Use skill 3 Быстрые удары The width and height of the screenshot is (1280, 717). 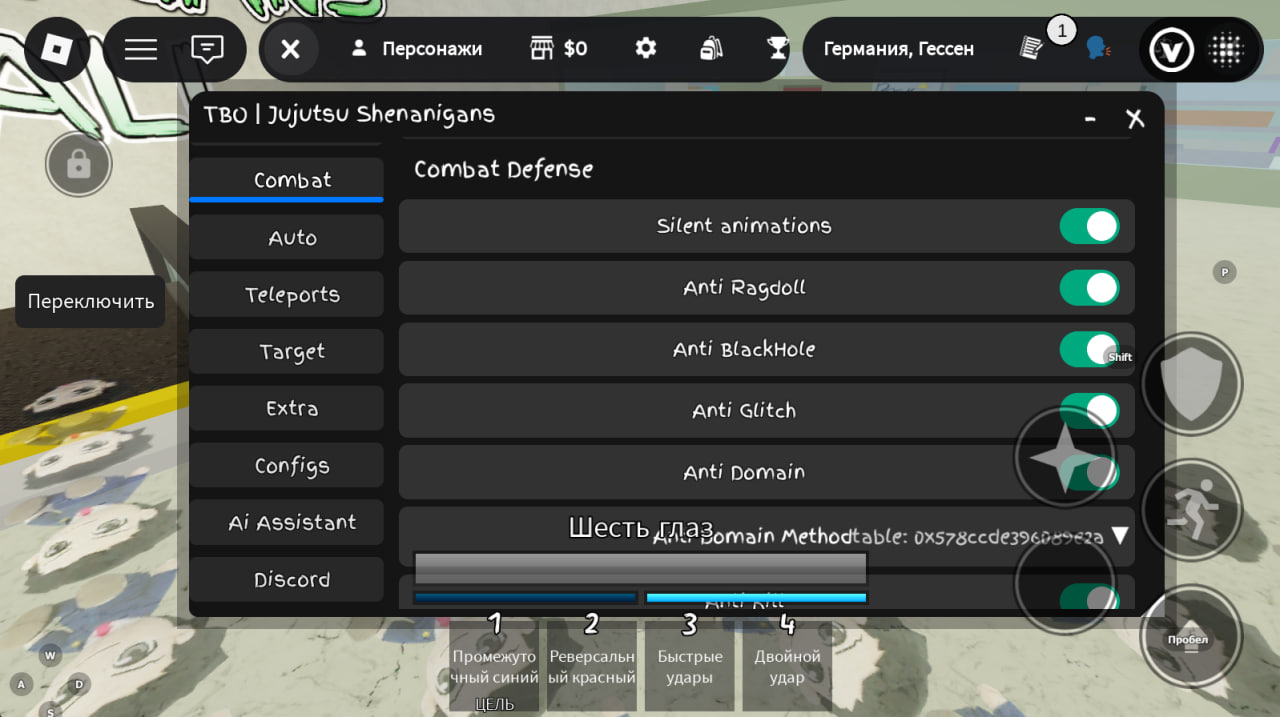[690, 666]
